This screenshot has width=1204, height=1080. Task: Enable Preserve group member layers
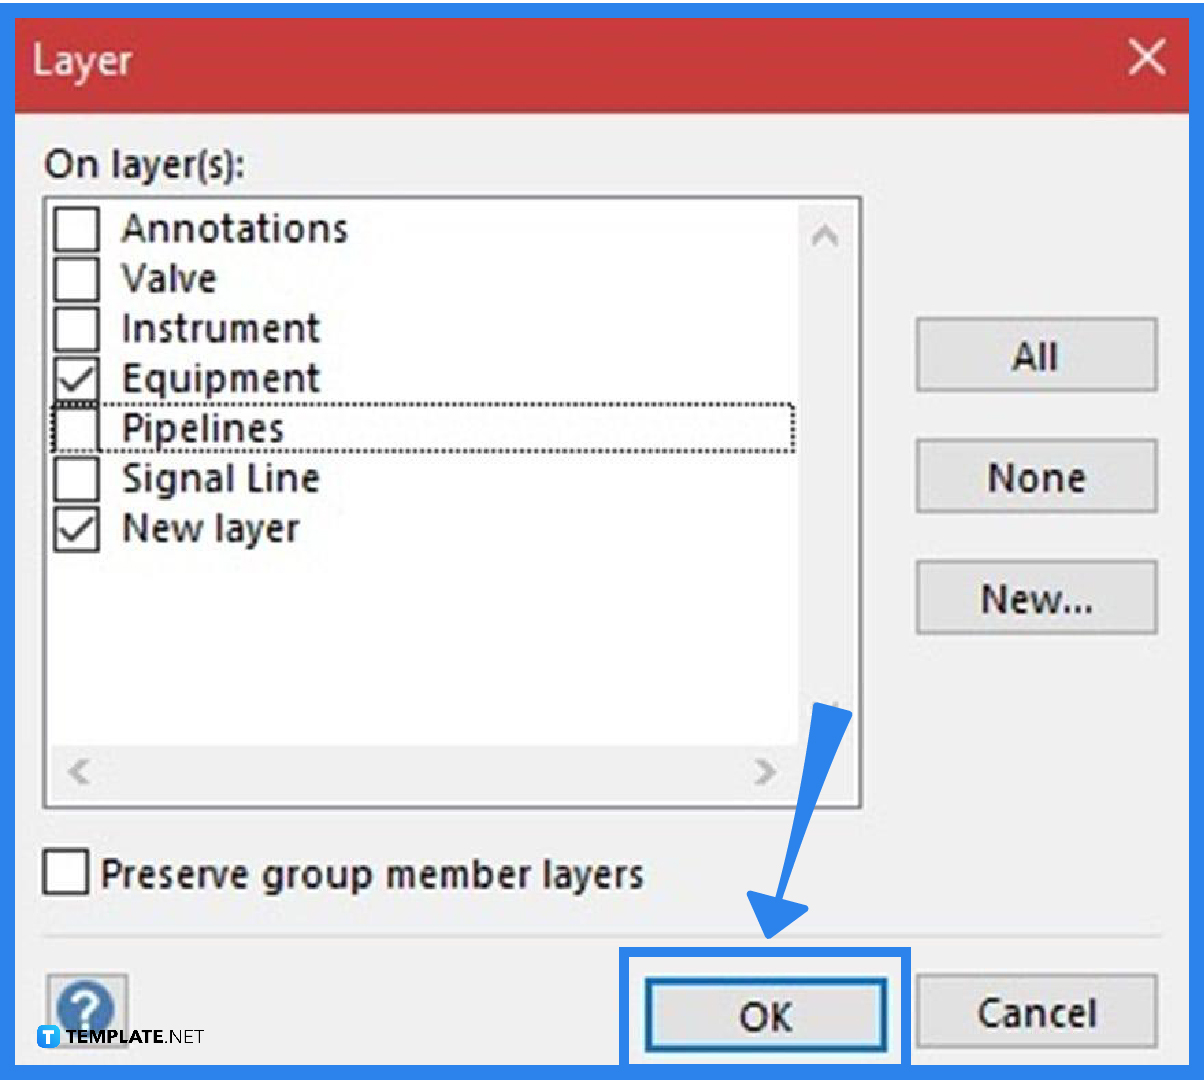coord(64,872)
